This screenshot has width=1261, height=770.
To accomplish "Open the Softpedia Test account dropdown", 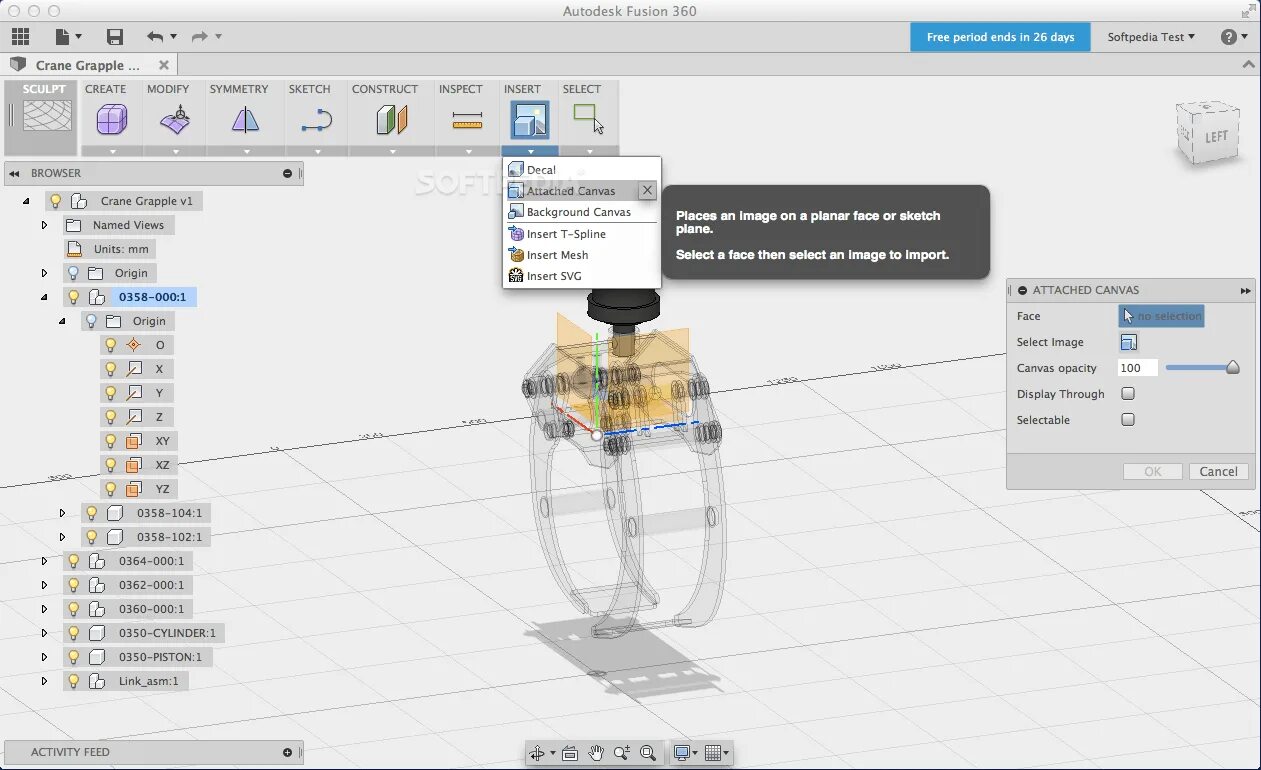I will (1151, 37).
